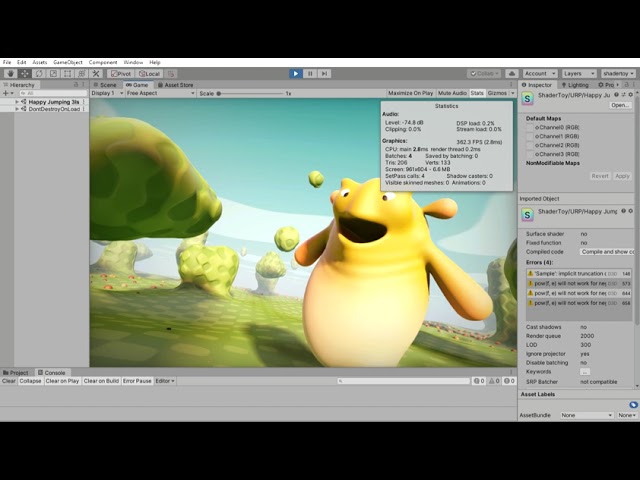This screenshot has width=640, height=480.
Task: Select the combined Transform tool
Action: coord(82,73)
